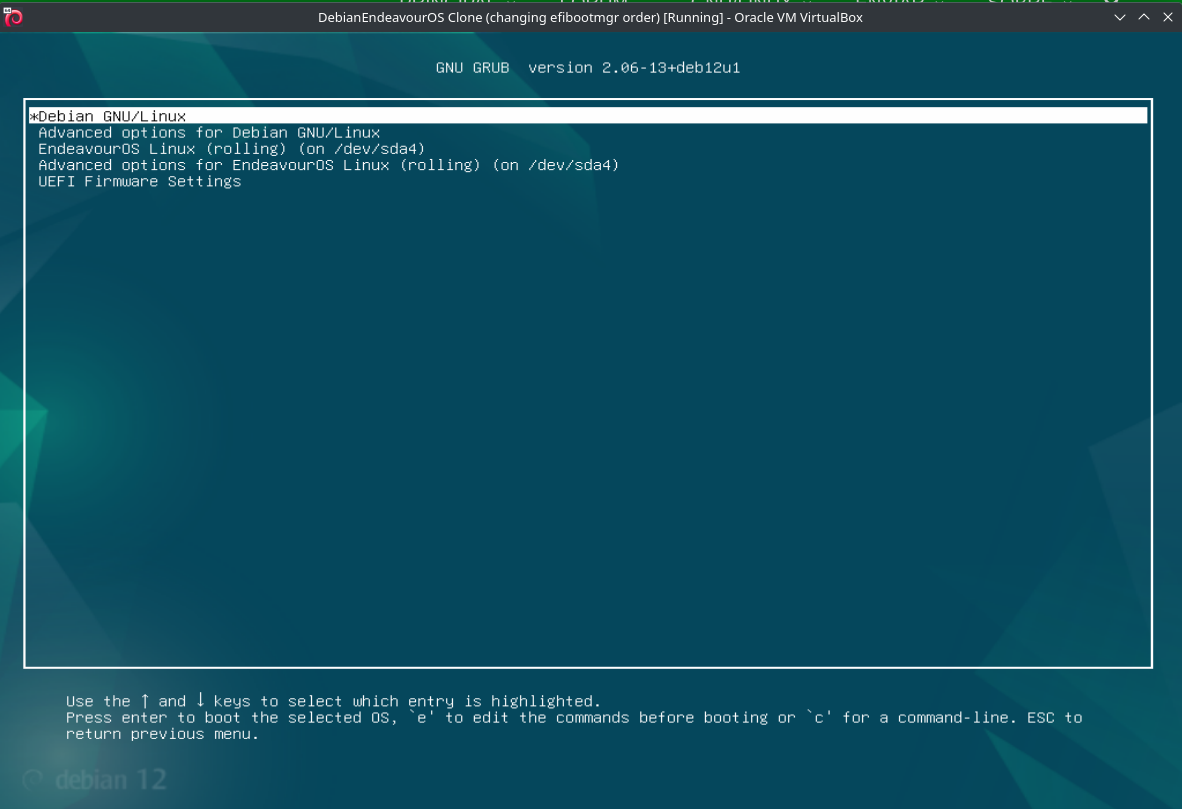Click the ESC hint in help text
1182x809 pixels.
(x=1040, y=718)
